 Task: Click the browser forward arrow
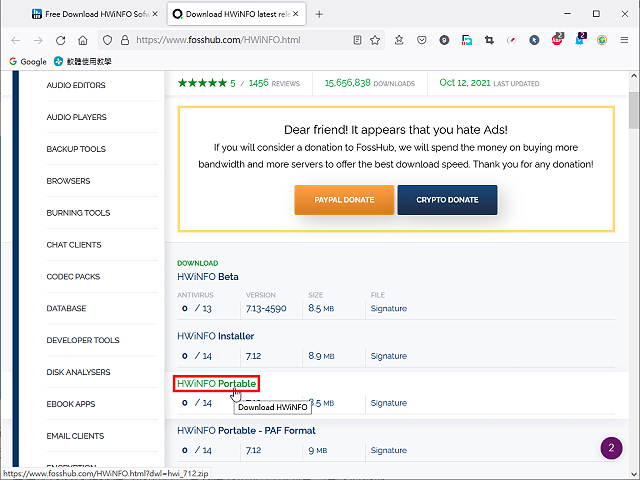[38, 40]
